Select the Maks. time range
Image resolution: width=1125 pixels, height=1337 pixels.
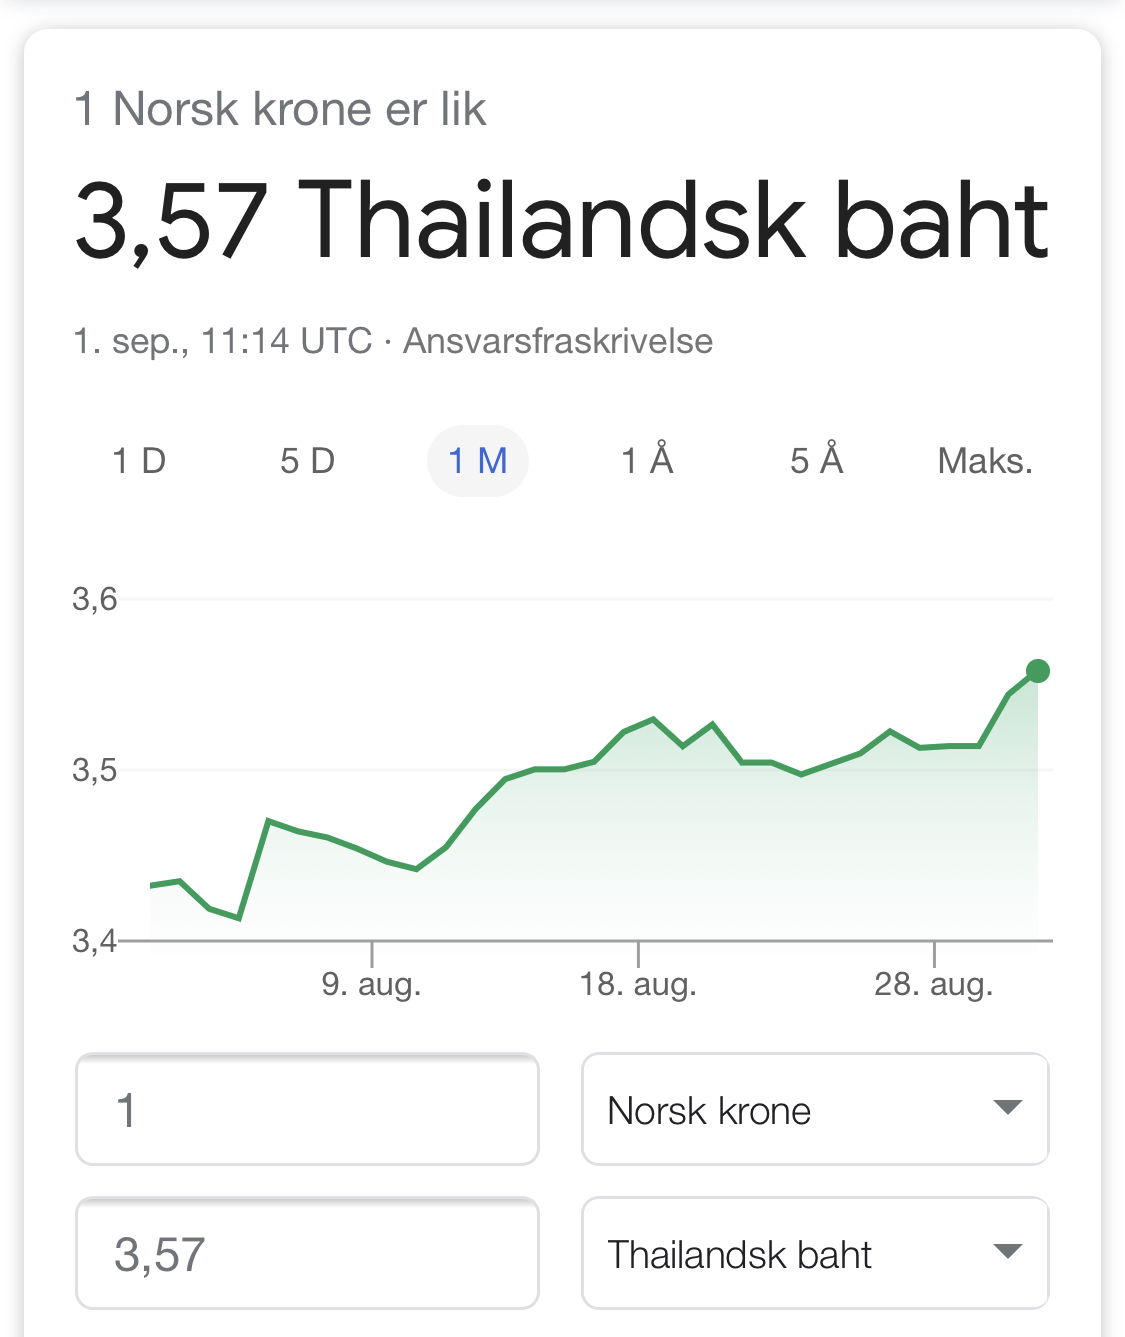pyautogui.click(x=985, y=461)
